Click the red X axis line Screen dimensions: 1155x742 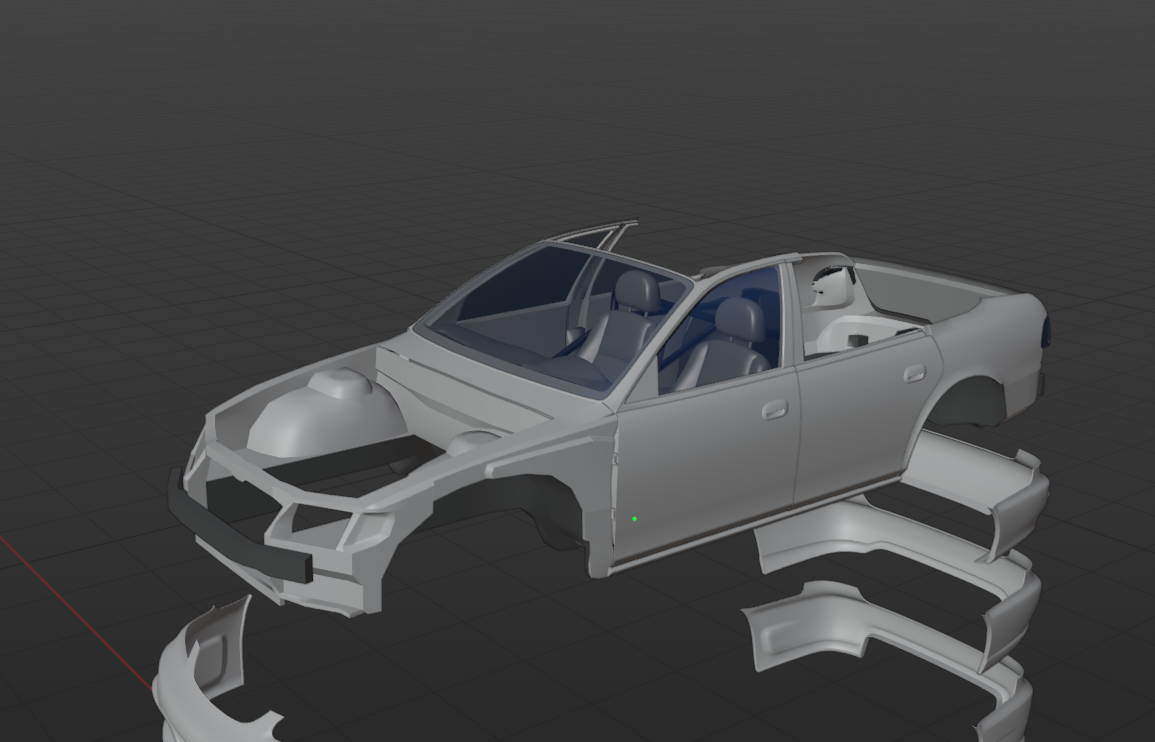(x=74, y=612)
